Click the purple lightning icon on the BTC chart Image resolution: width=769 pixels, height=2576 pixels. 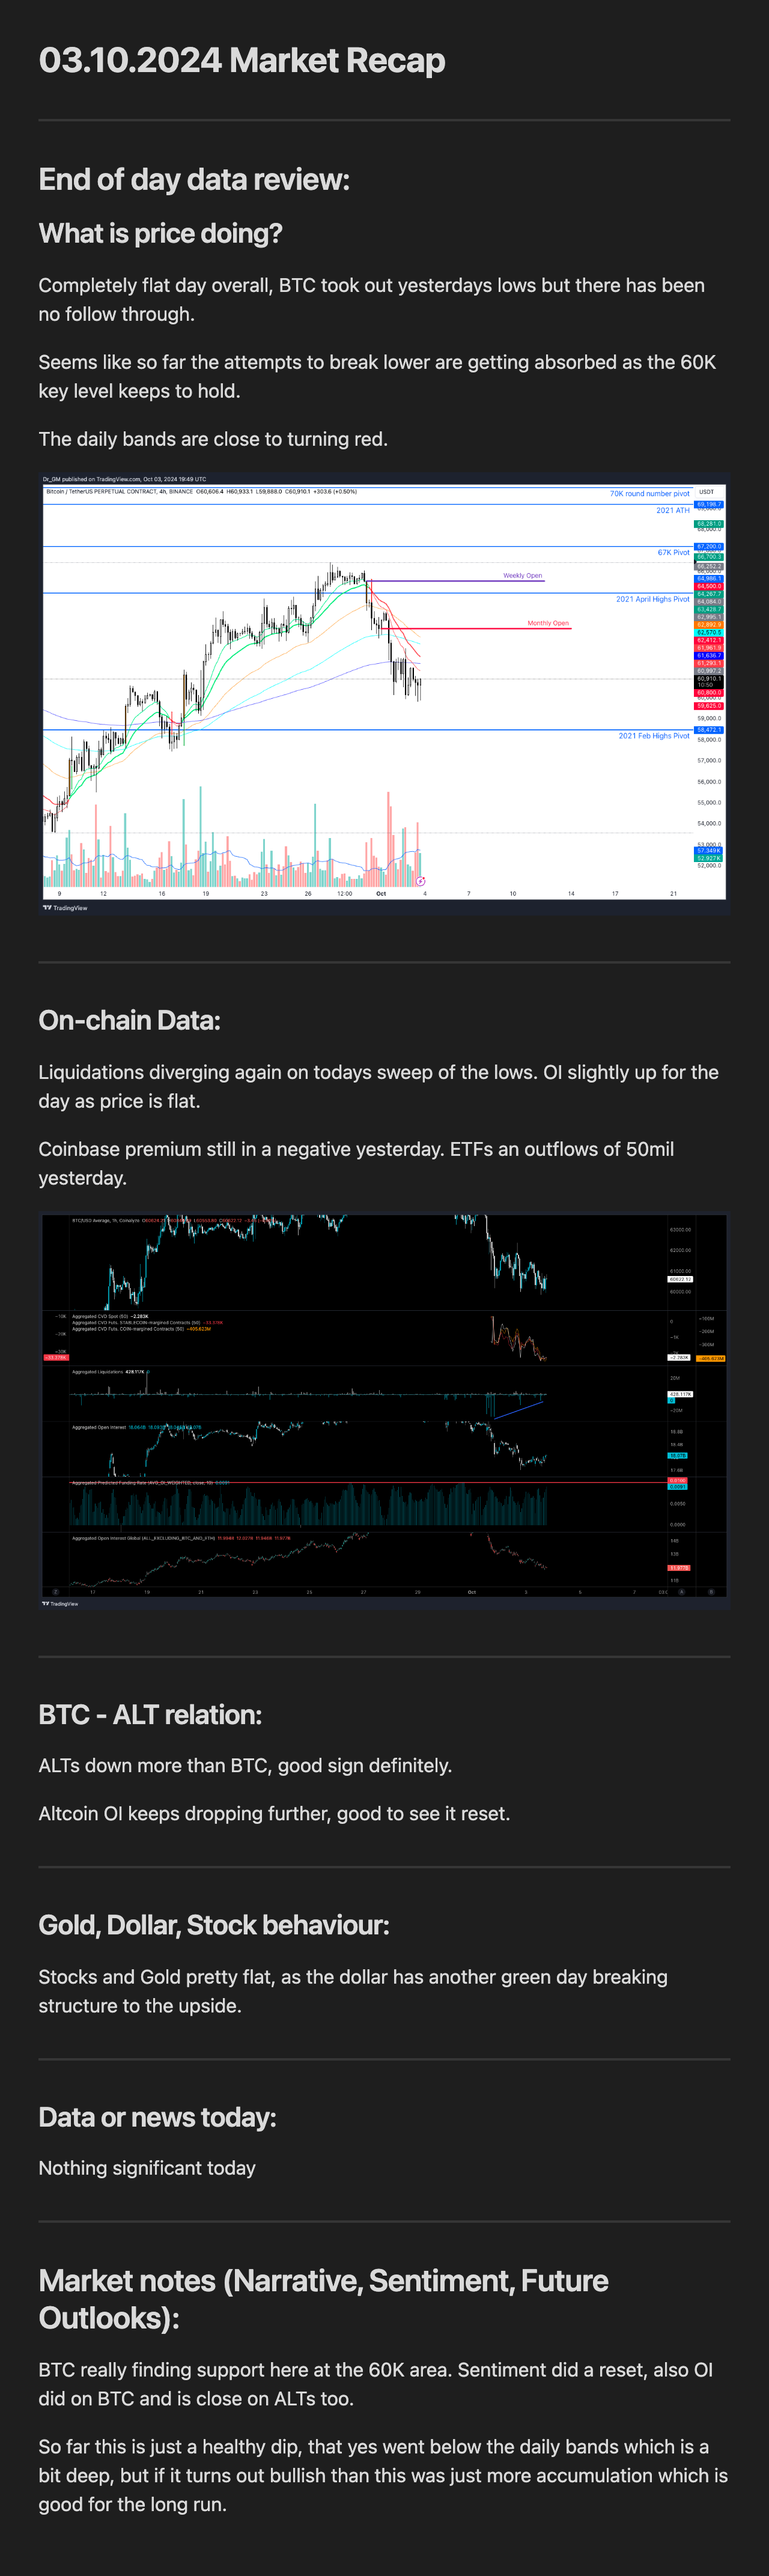pos(421,881)
